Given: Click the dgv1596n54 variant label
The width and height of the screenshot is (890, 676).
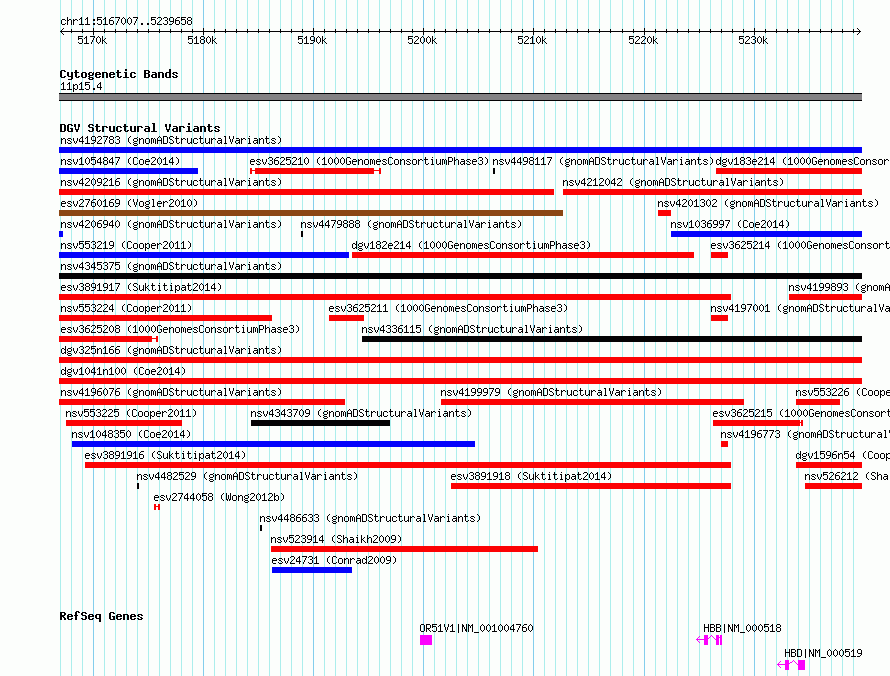Looking at the screenshot, I should (x=842, y=455).
